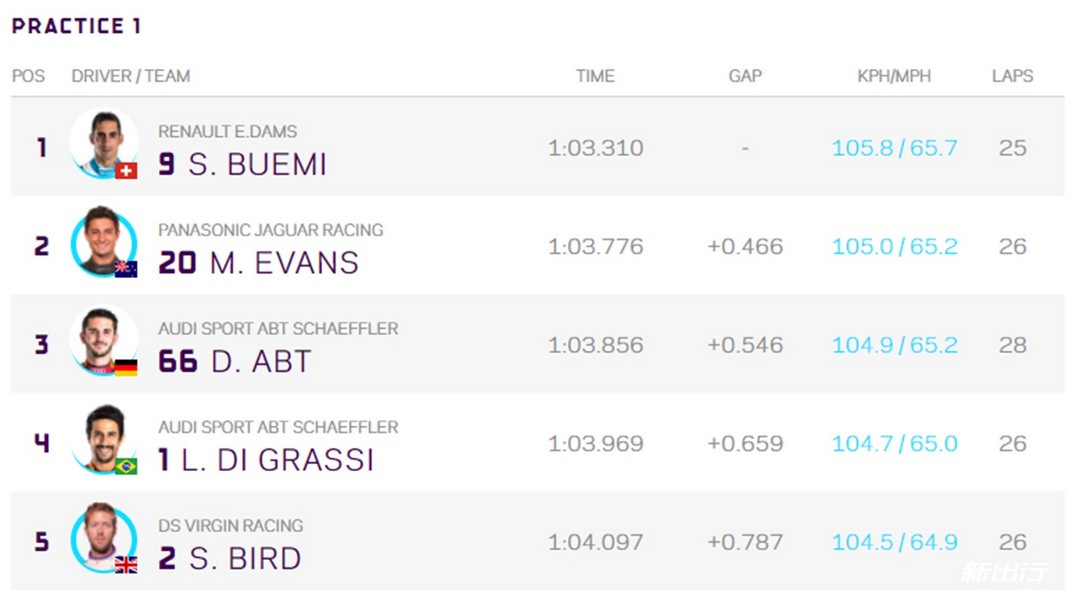Click S. Bird's driver portrait

tap(104, 538)
